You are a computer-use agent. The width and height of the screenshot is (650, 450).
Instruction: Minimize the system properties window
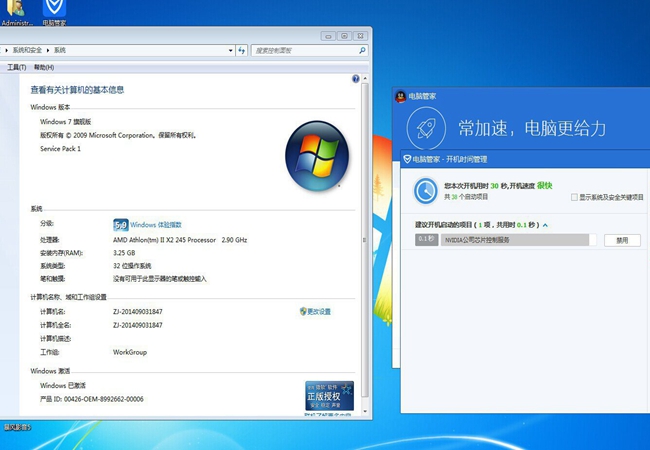point(328,36)
